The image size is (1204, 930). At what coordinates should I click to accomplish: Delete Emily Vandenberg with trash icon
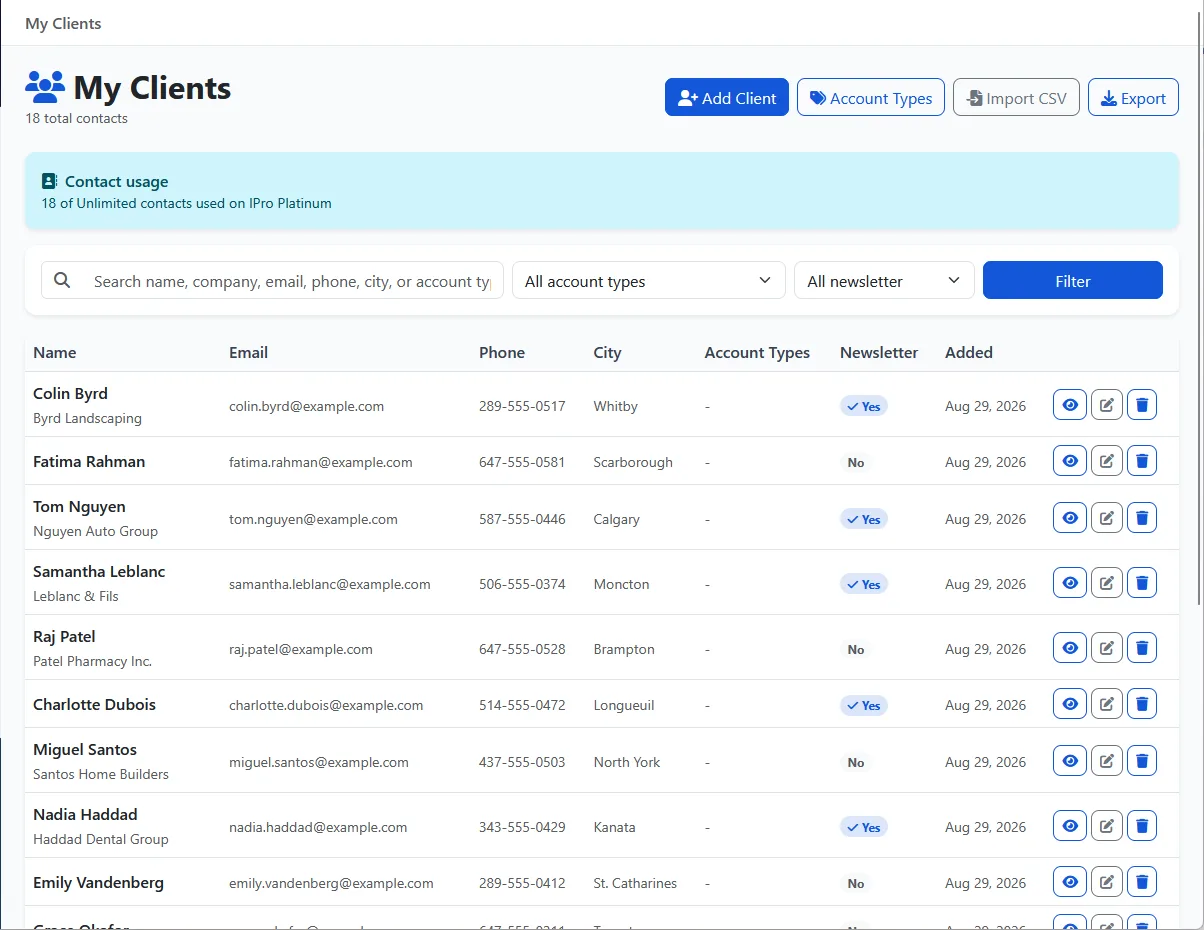[x=1142, y=882]
